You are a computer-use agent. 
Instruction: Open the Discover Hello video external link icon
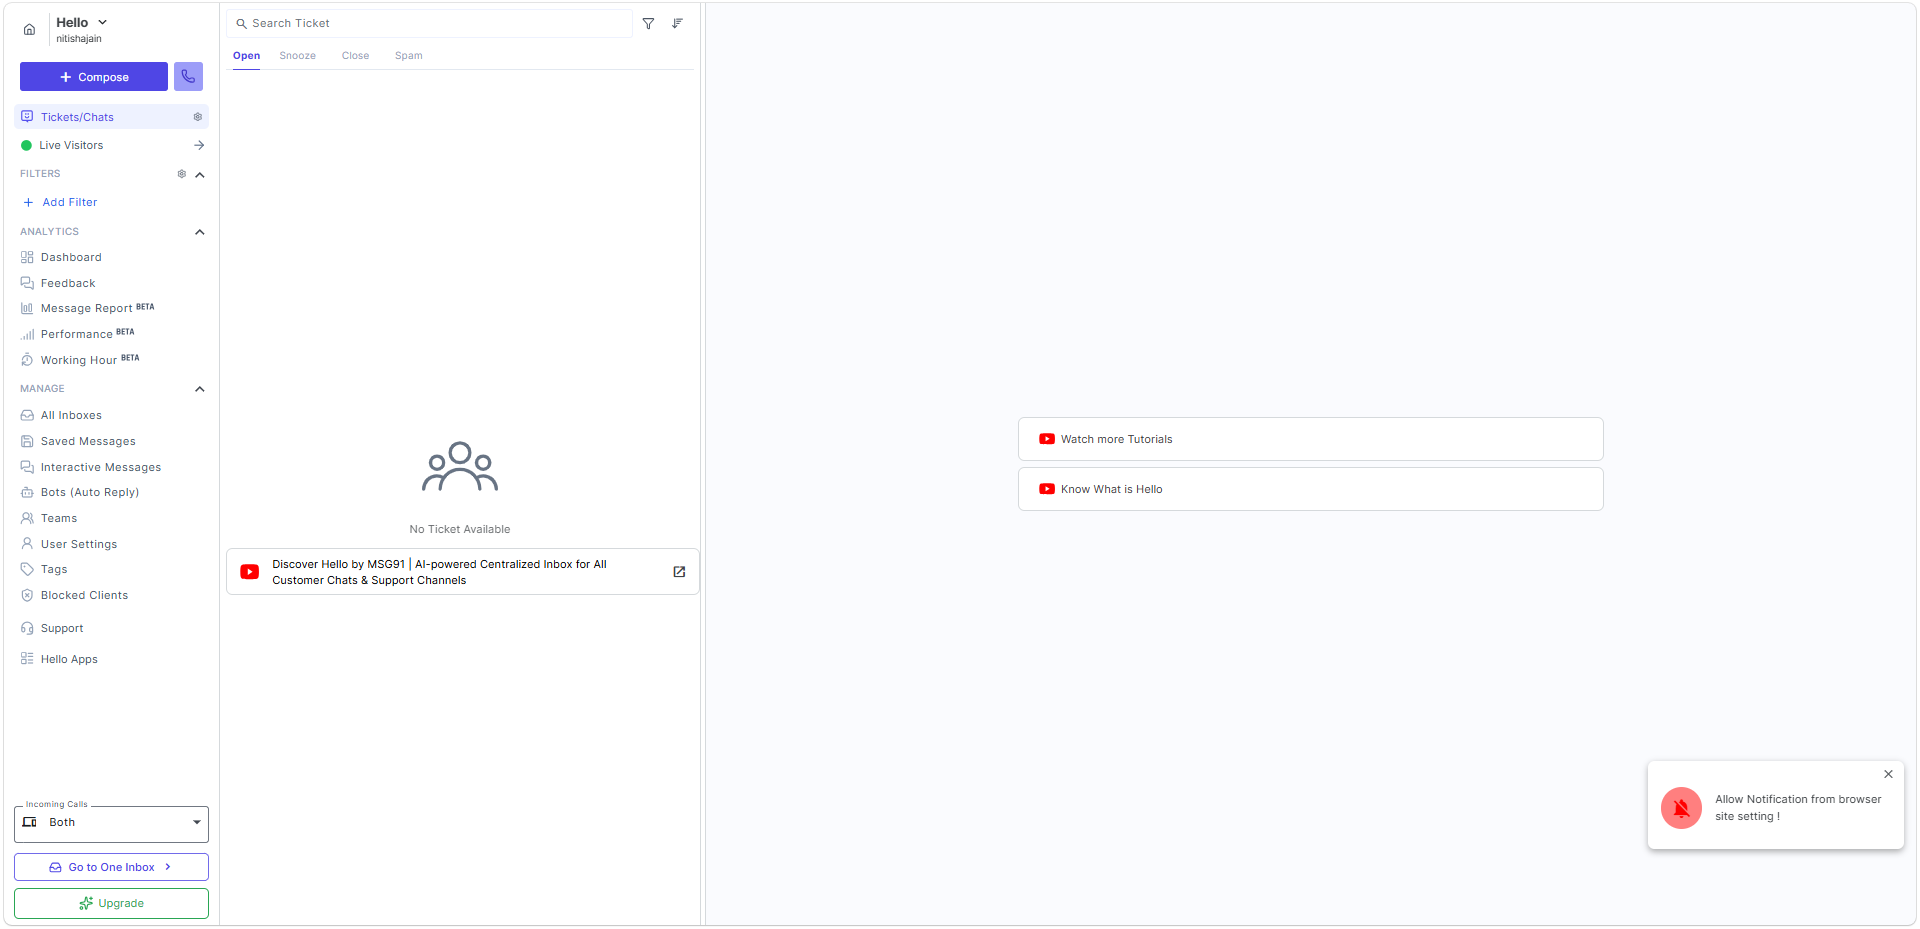(679, 572)
